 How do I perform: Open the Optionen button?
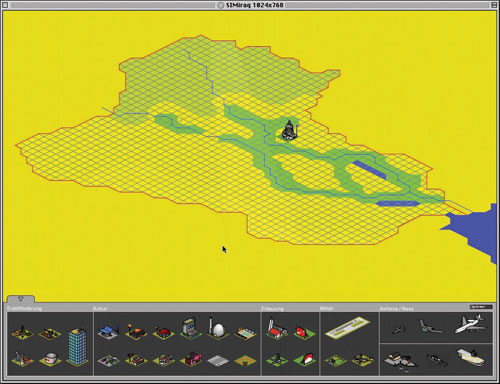(x=480, y=307)
